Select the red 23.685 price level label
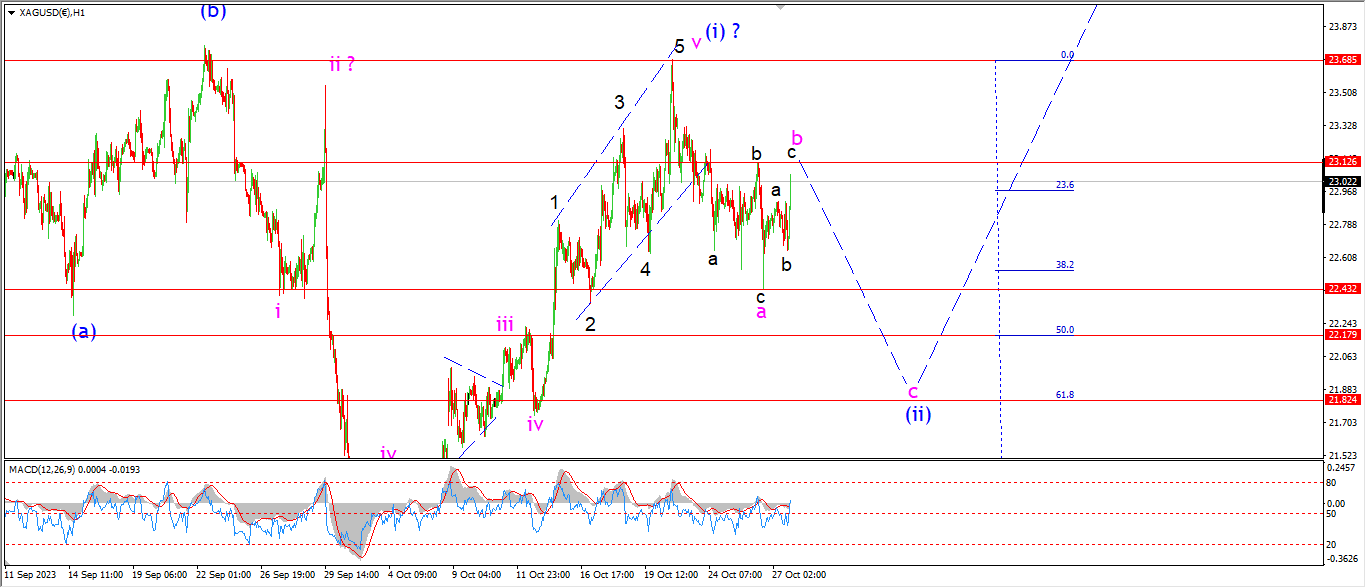This screenshot has width=1366, height=588. 1341,60
